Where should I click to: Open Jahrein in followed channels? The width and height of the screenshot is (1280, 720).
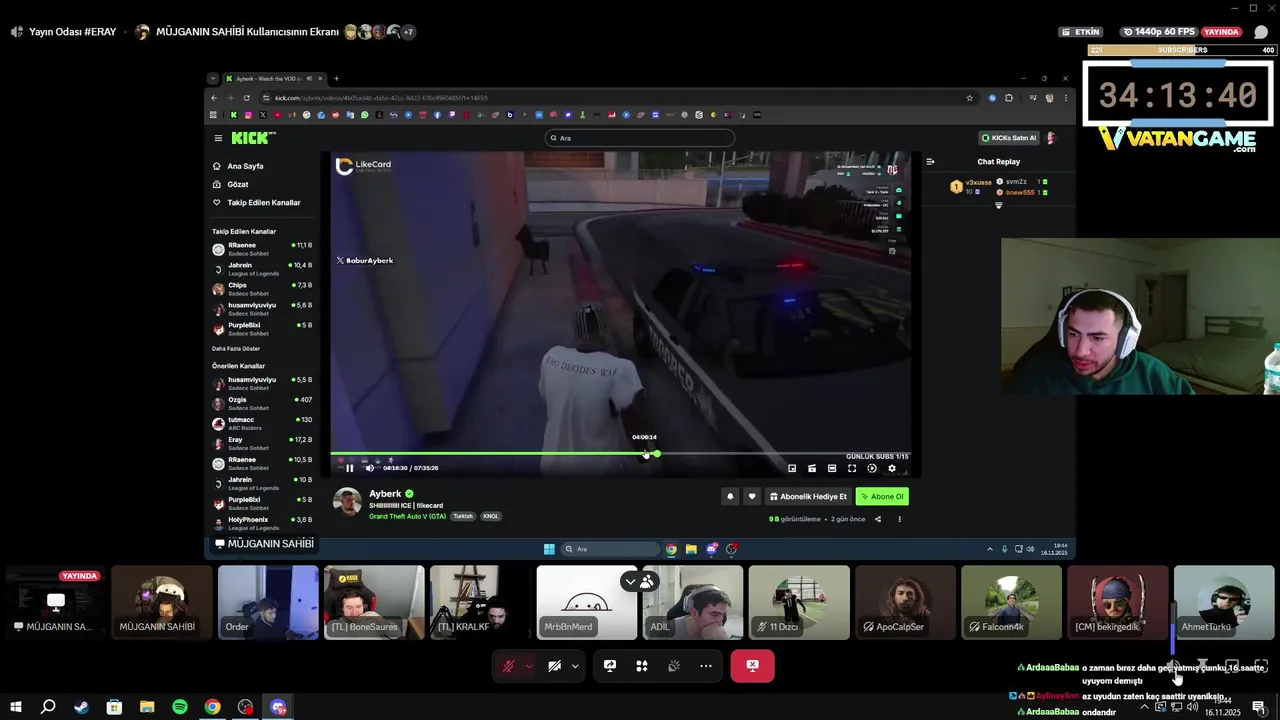pyautogui.click(x=263, y=268)
